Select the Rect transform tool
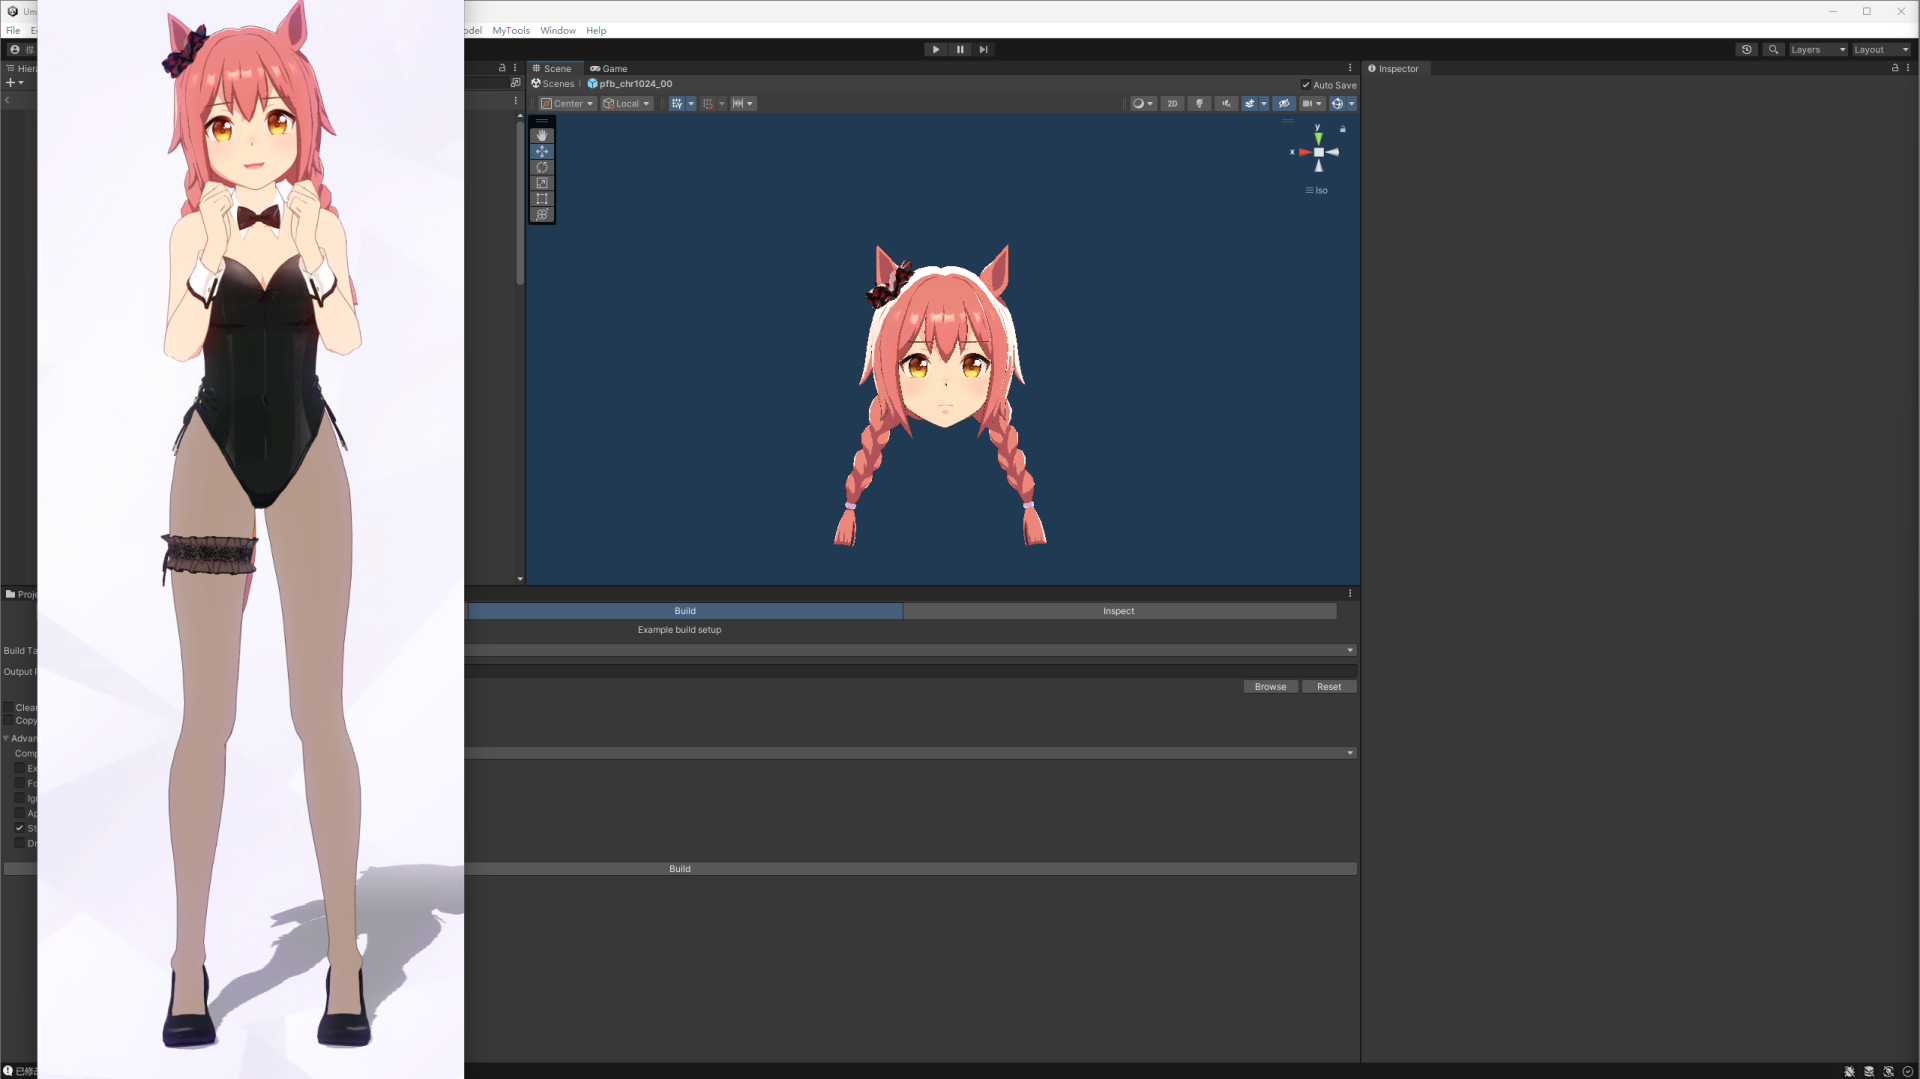The width and height of the screenshot is (1920, 1079). [542, 199]
